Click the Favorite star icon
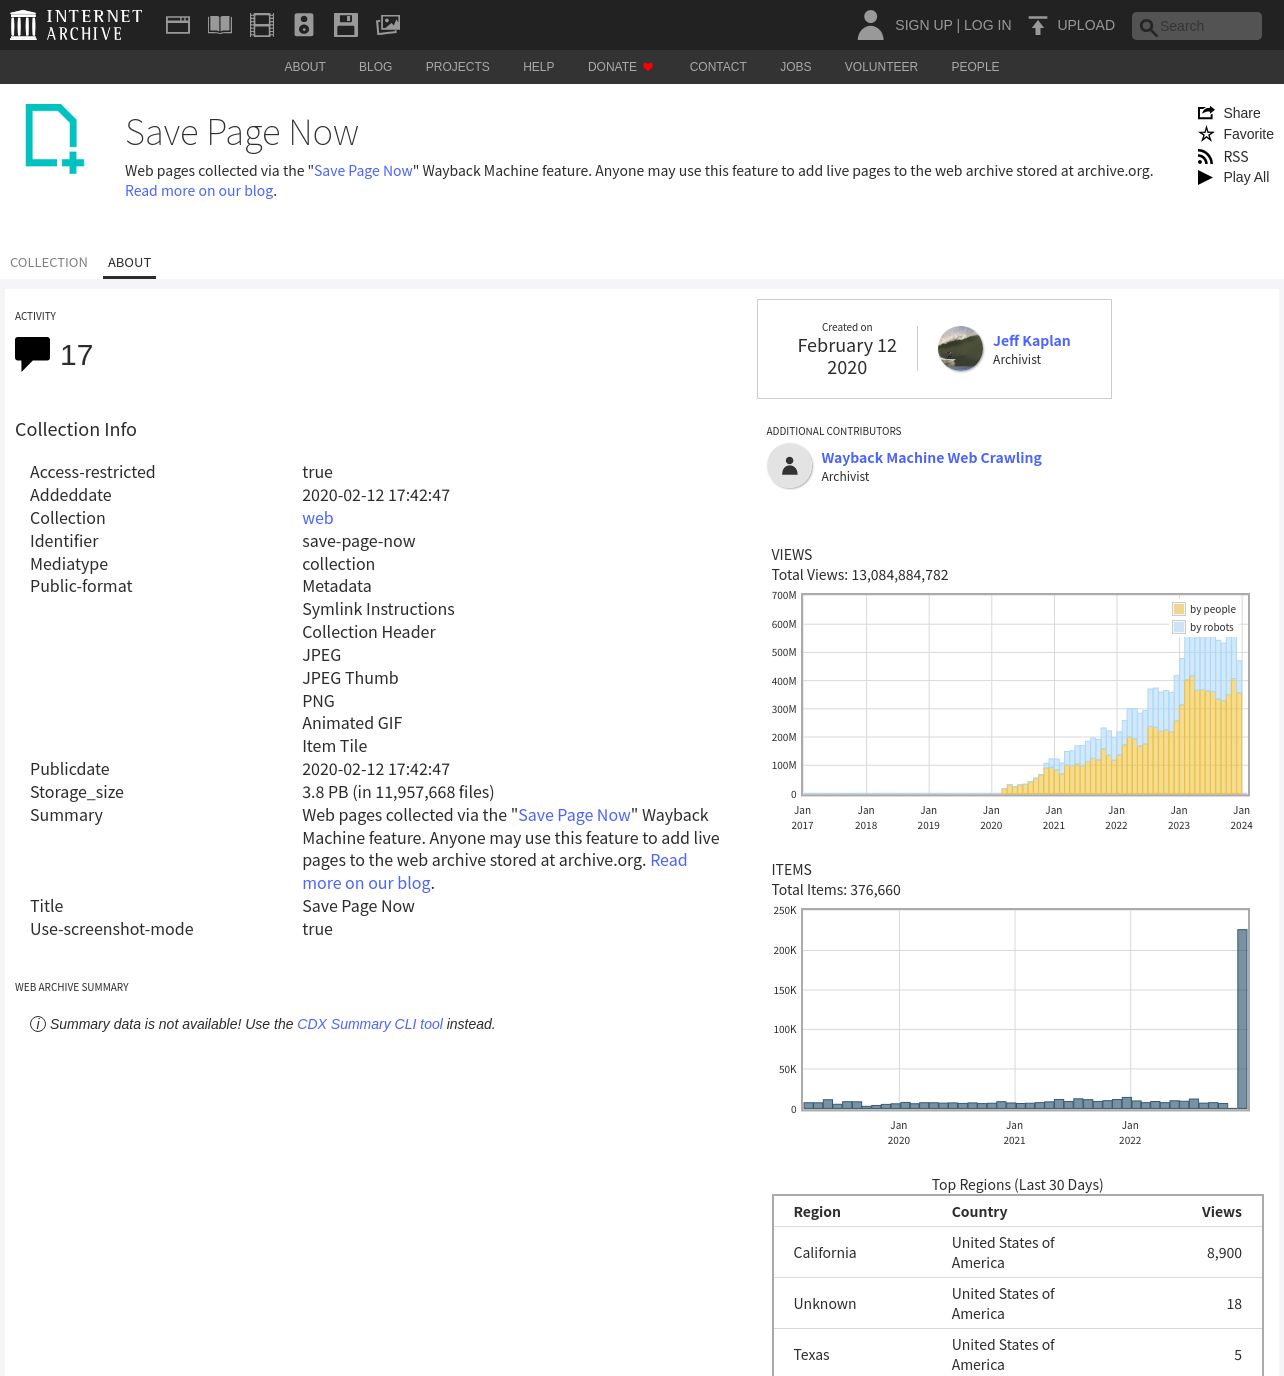The width and height of the screenshot is (1284, 1376). [1206, 134]
